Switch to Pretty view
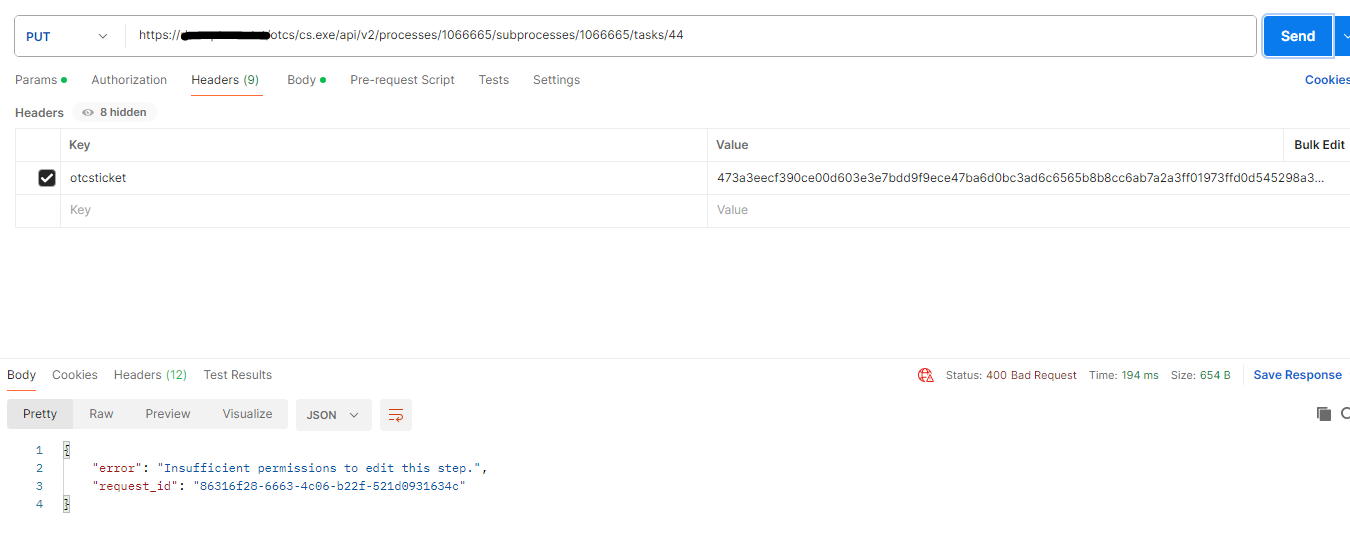1350x545 pixels. (x=40, y=414)
